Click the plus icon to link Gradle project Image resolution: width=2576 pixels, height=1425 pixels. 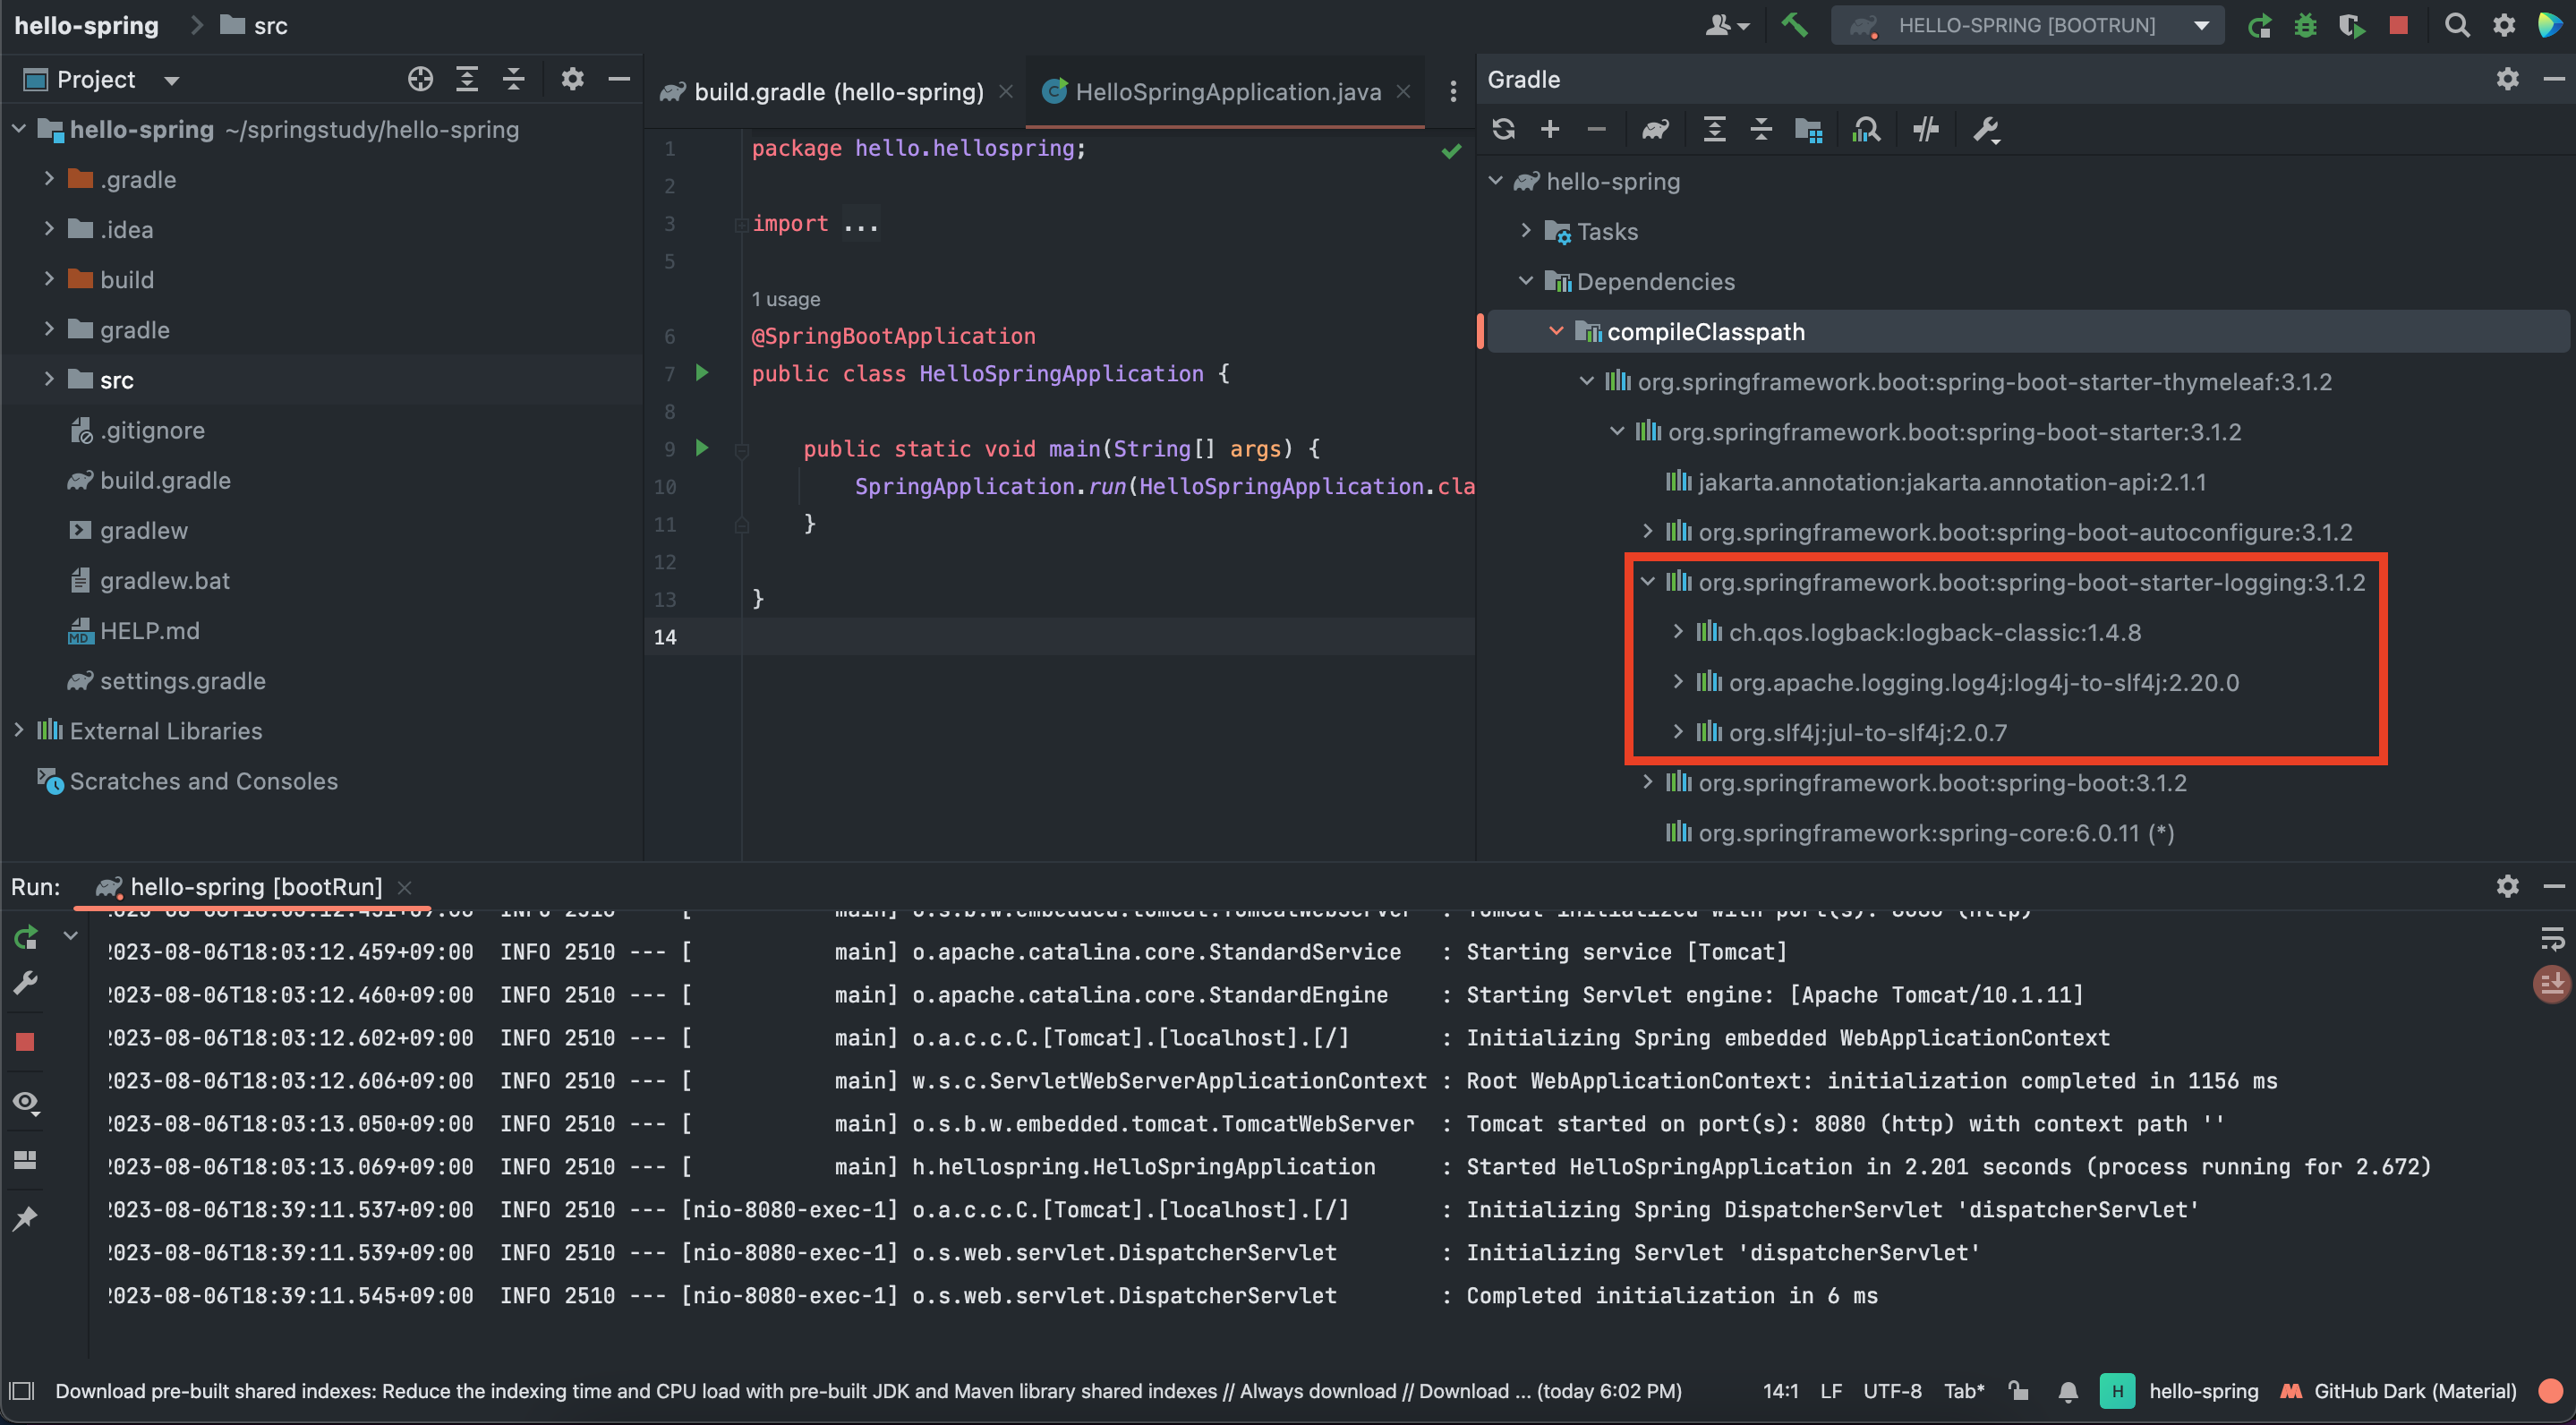(1550, 129)
